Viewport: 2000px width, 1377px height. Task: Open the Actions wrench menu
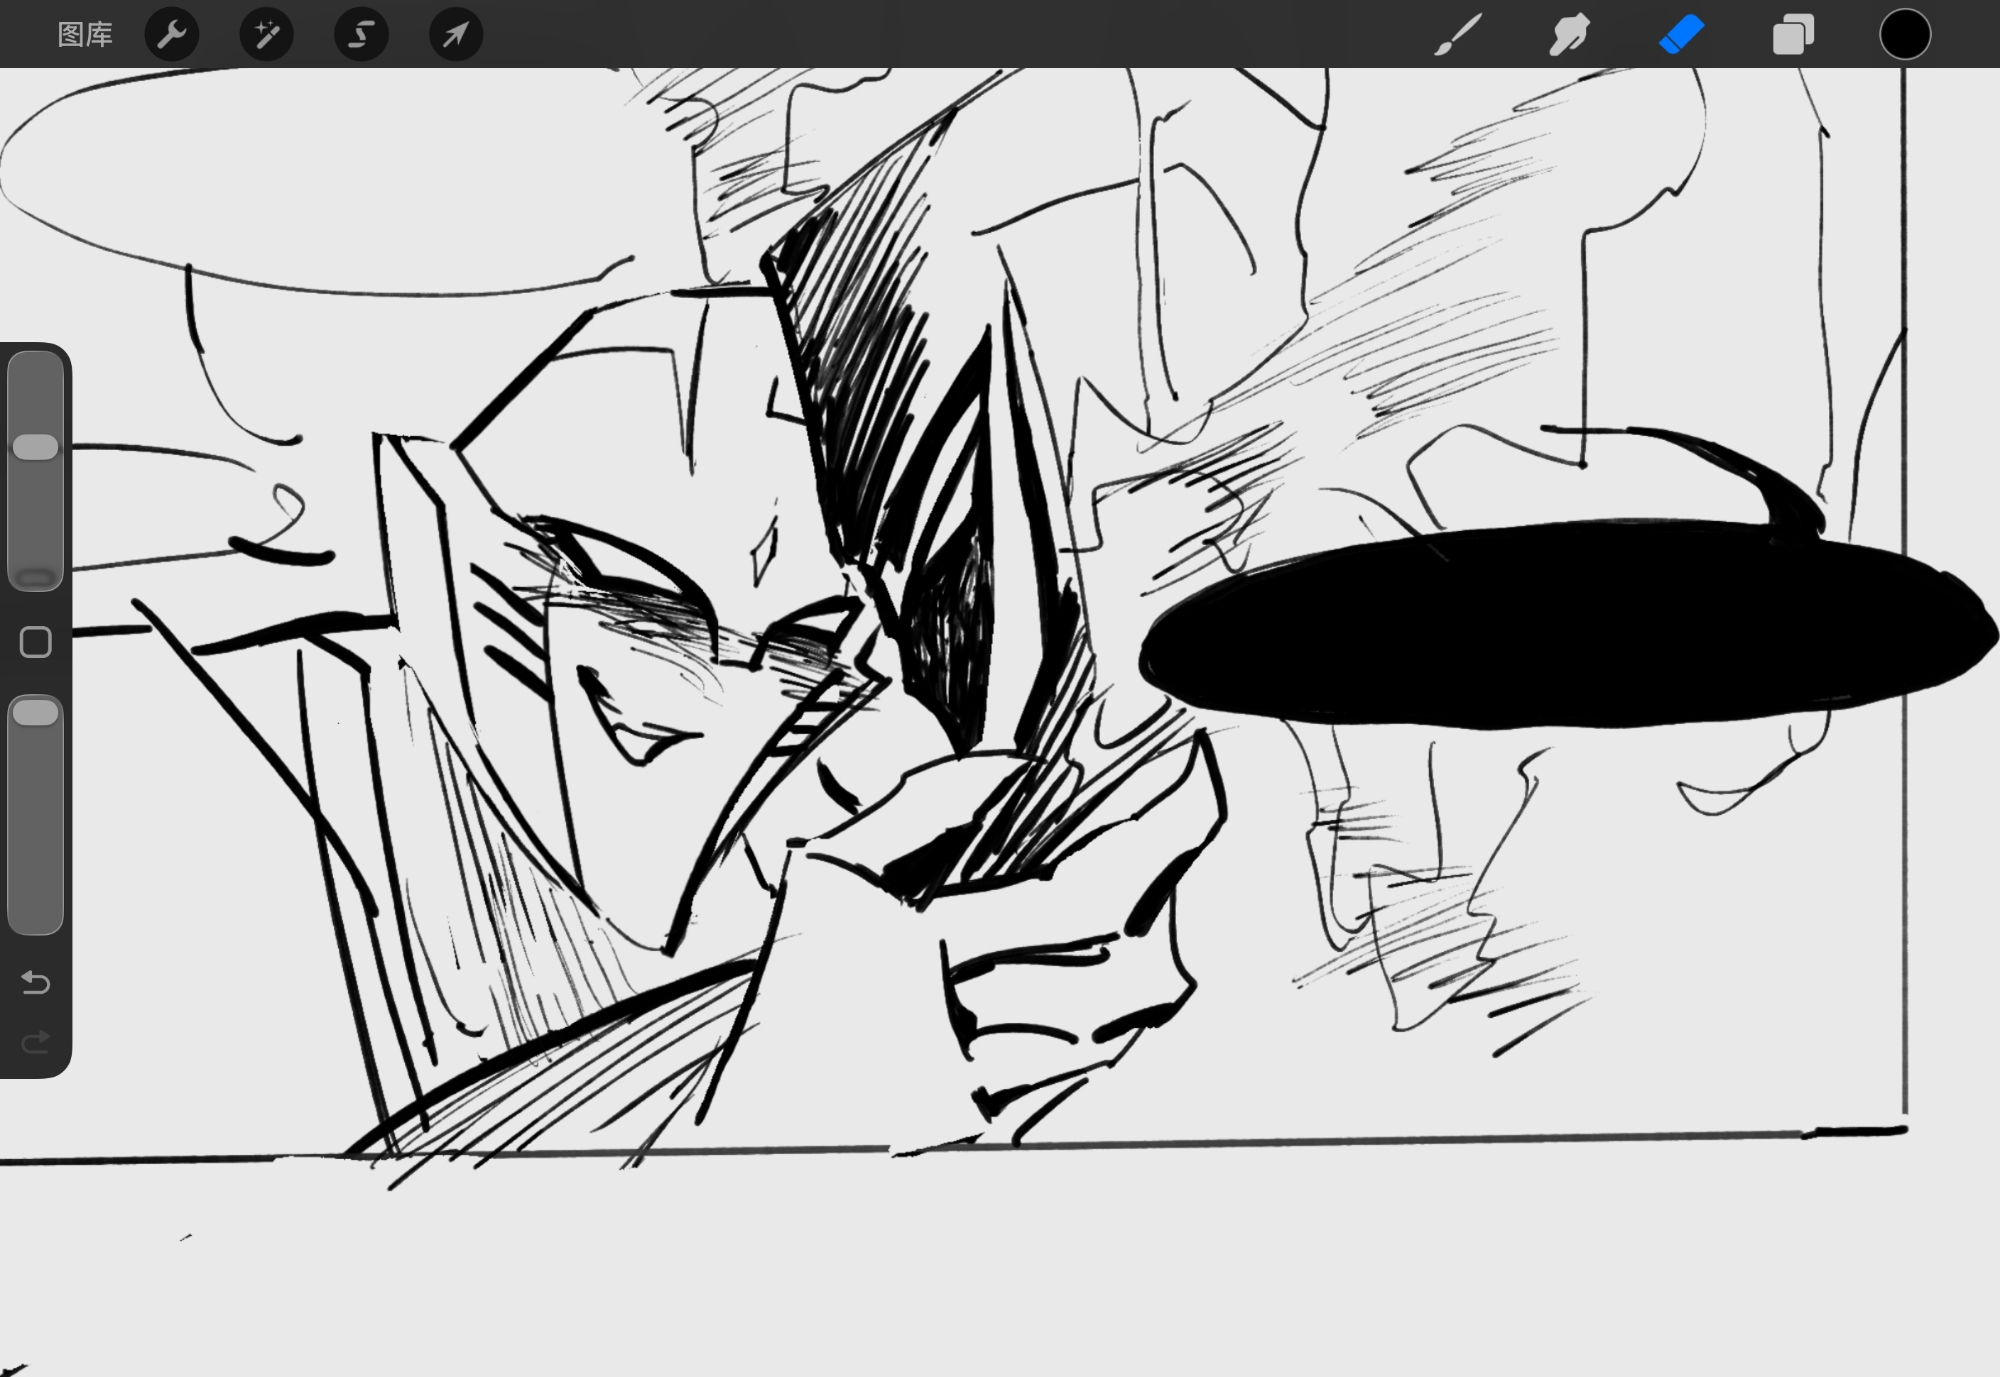172,35
